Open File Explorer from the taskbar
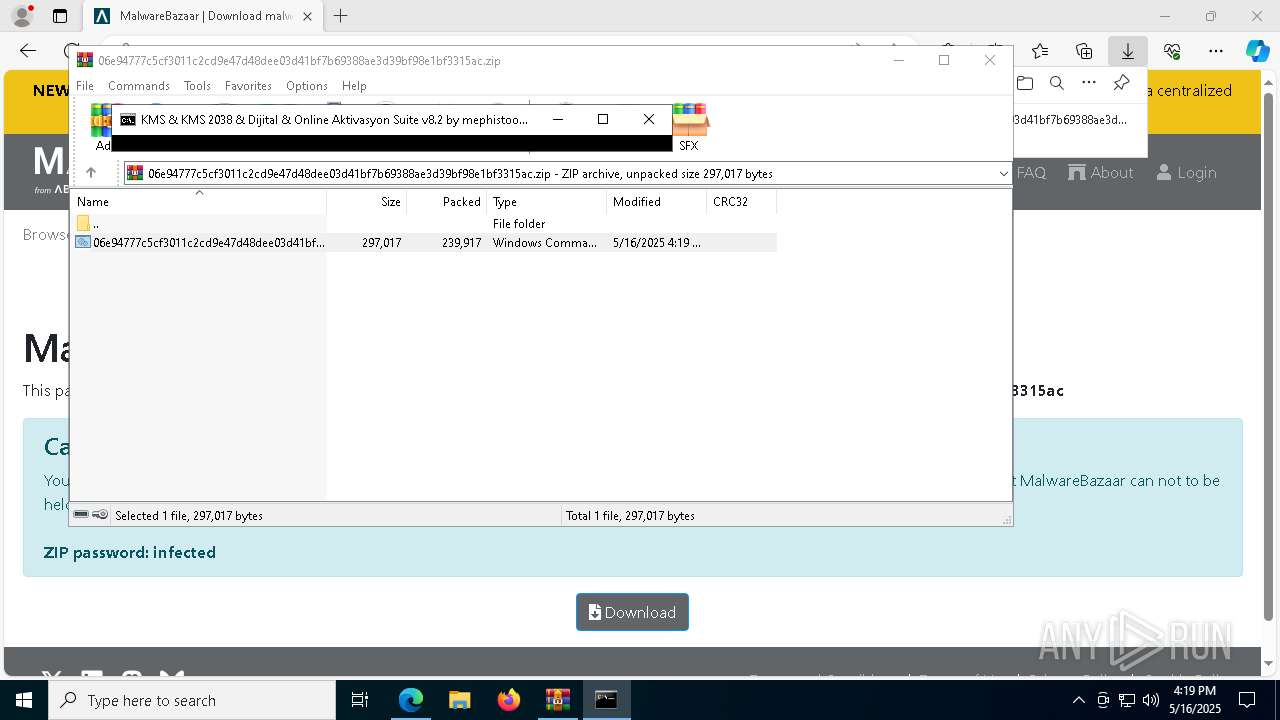The height and width of the screenshot is (720, 1280). (460, 700)
